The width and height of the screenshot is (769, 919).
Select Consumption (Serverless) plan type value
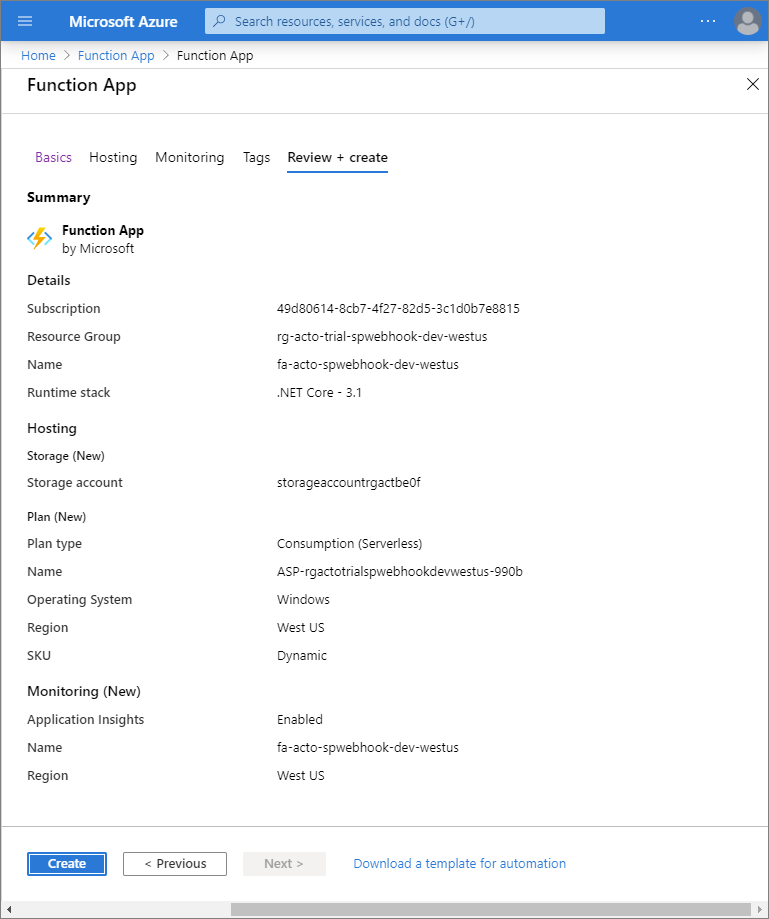[349, 543]
